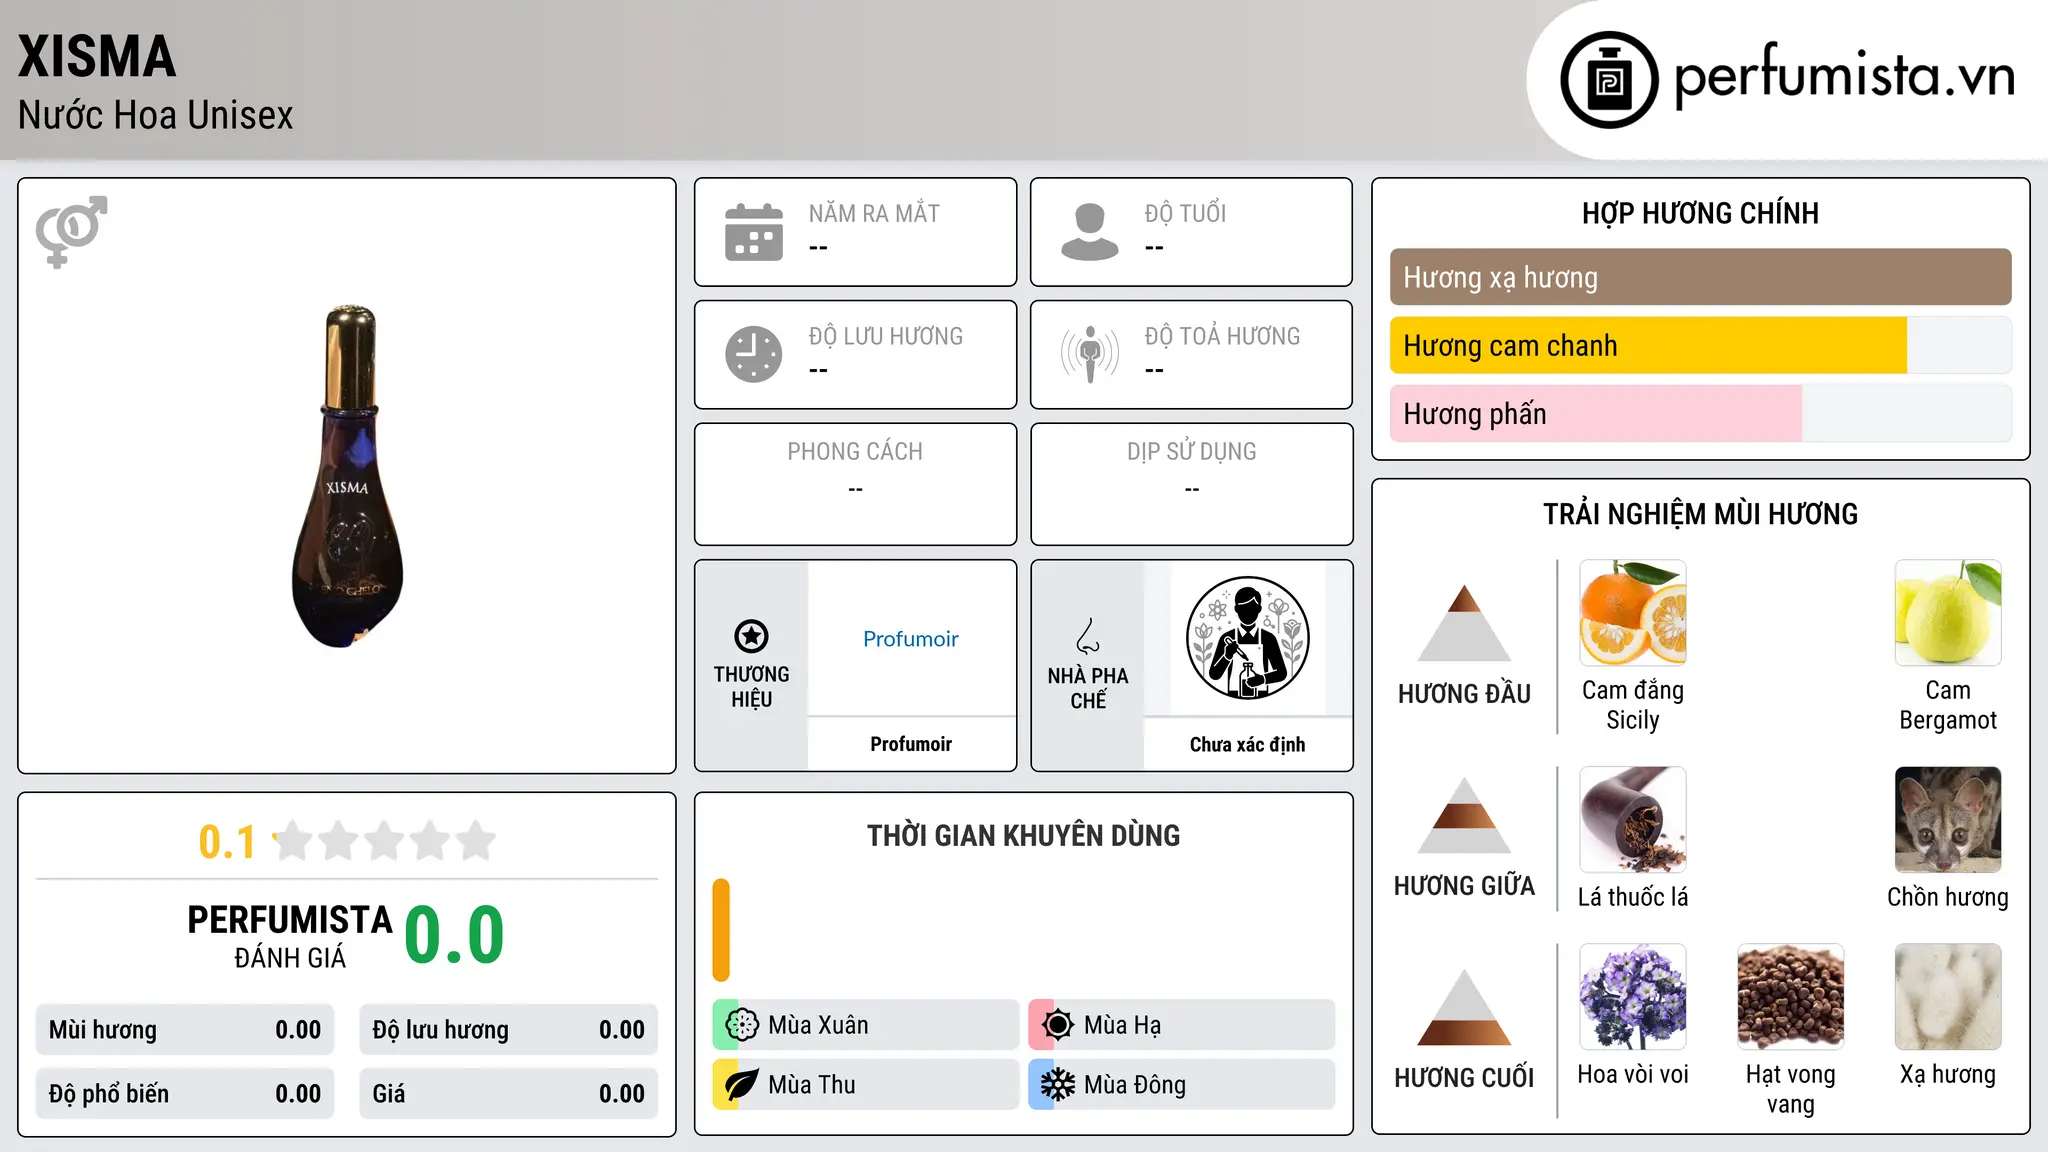Select the Cam đắng Sicily note image

(x=1633, y=613)
